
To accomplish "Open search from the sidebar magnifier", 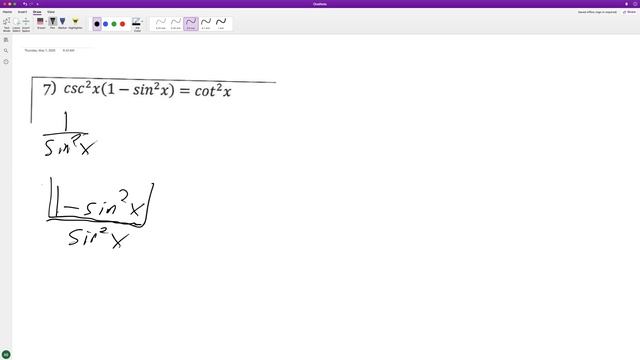I will (x=6, y=51).
